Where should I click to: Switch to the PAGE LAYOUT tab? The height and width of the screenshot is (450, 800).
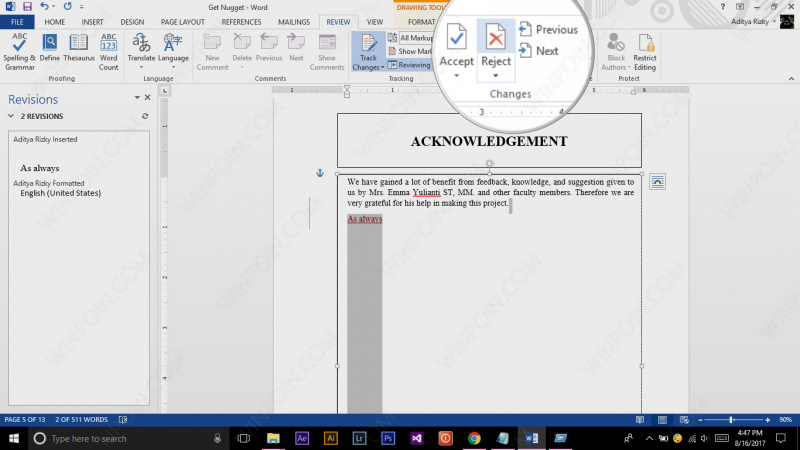click(x=183, y=22)
